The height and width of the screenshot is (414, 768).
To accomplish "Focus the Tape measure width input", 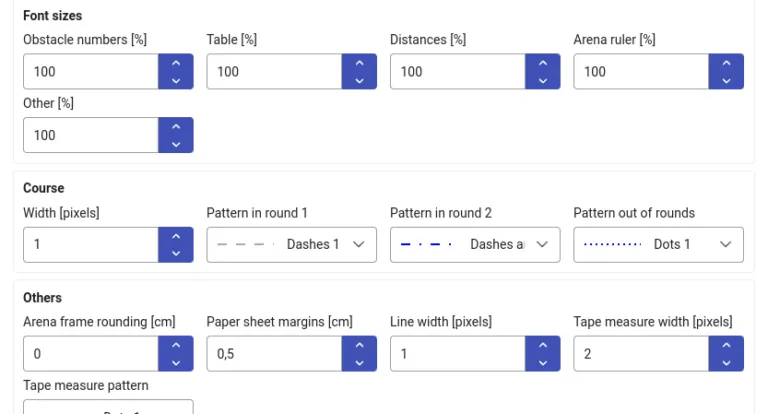I will point(641,354).
